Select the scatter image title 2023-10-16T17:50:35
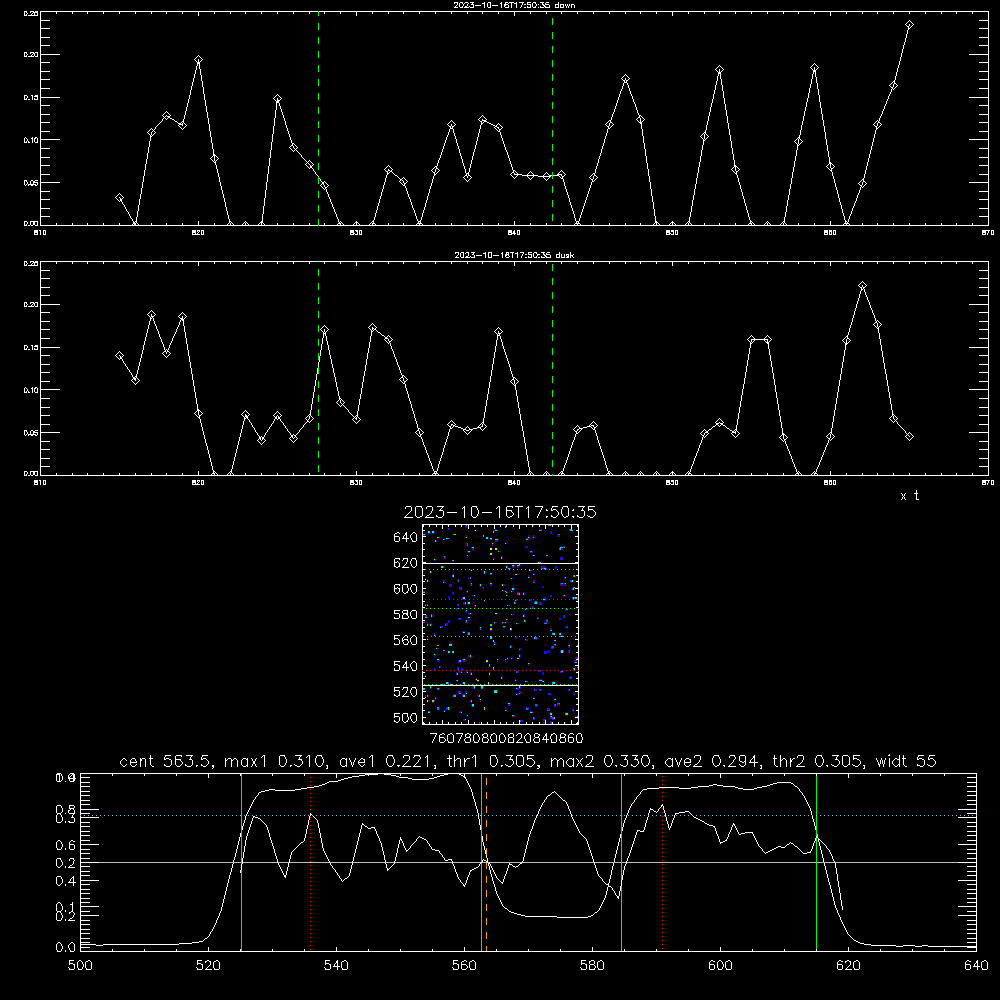 [x=499, y=513]
